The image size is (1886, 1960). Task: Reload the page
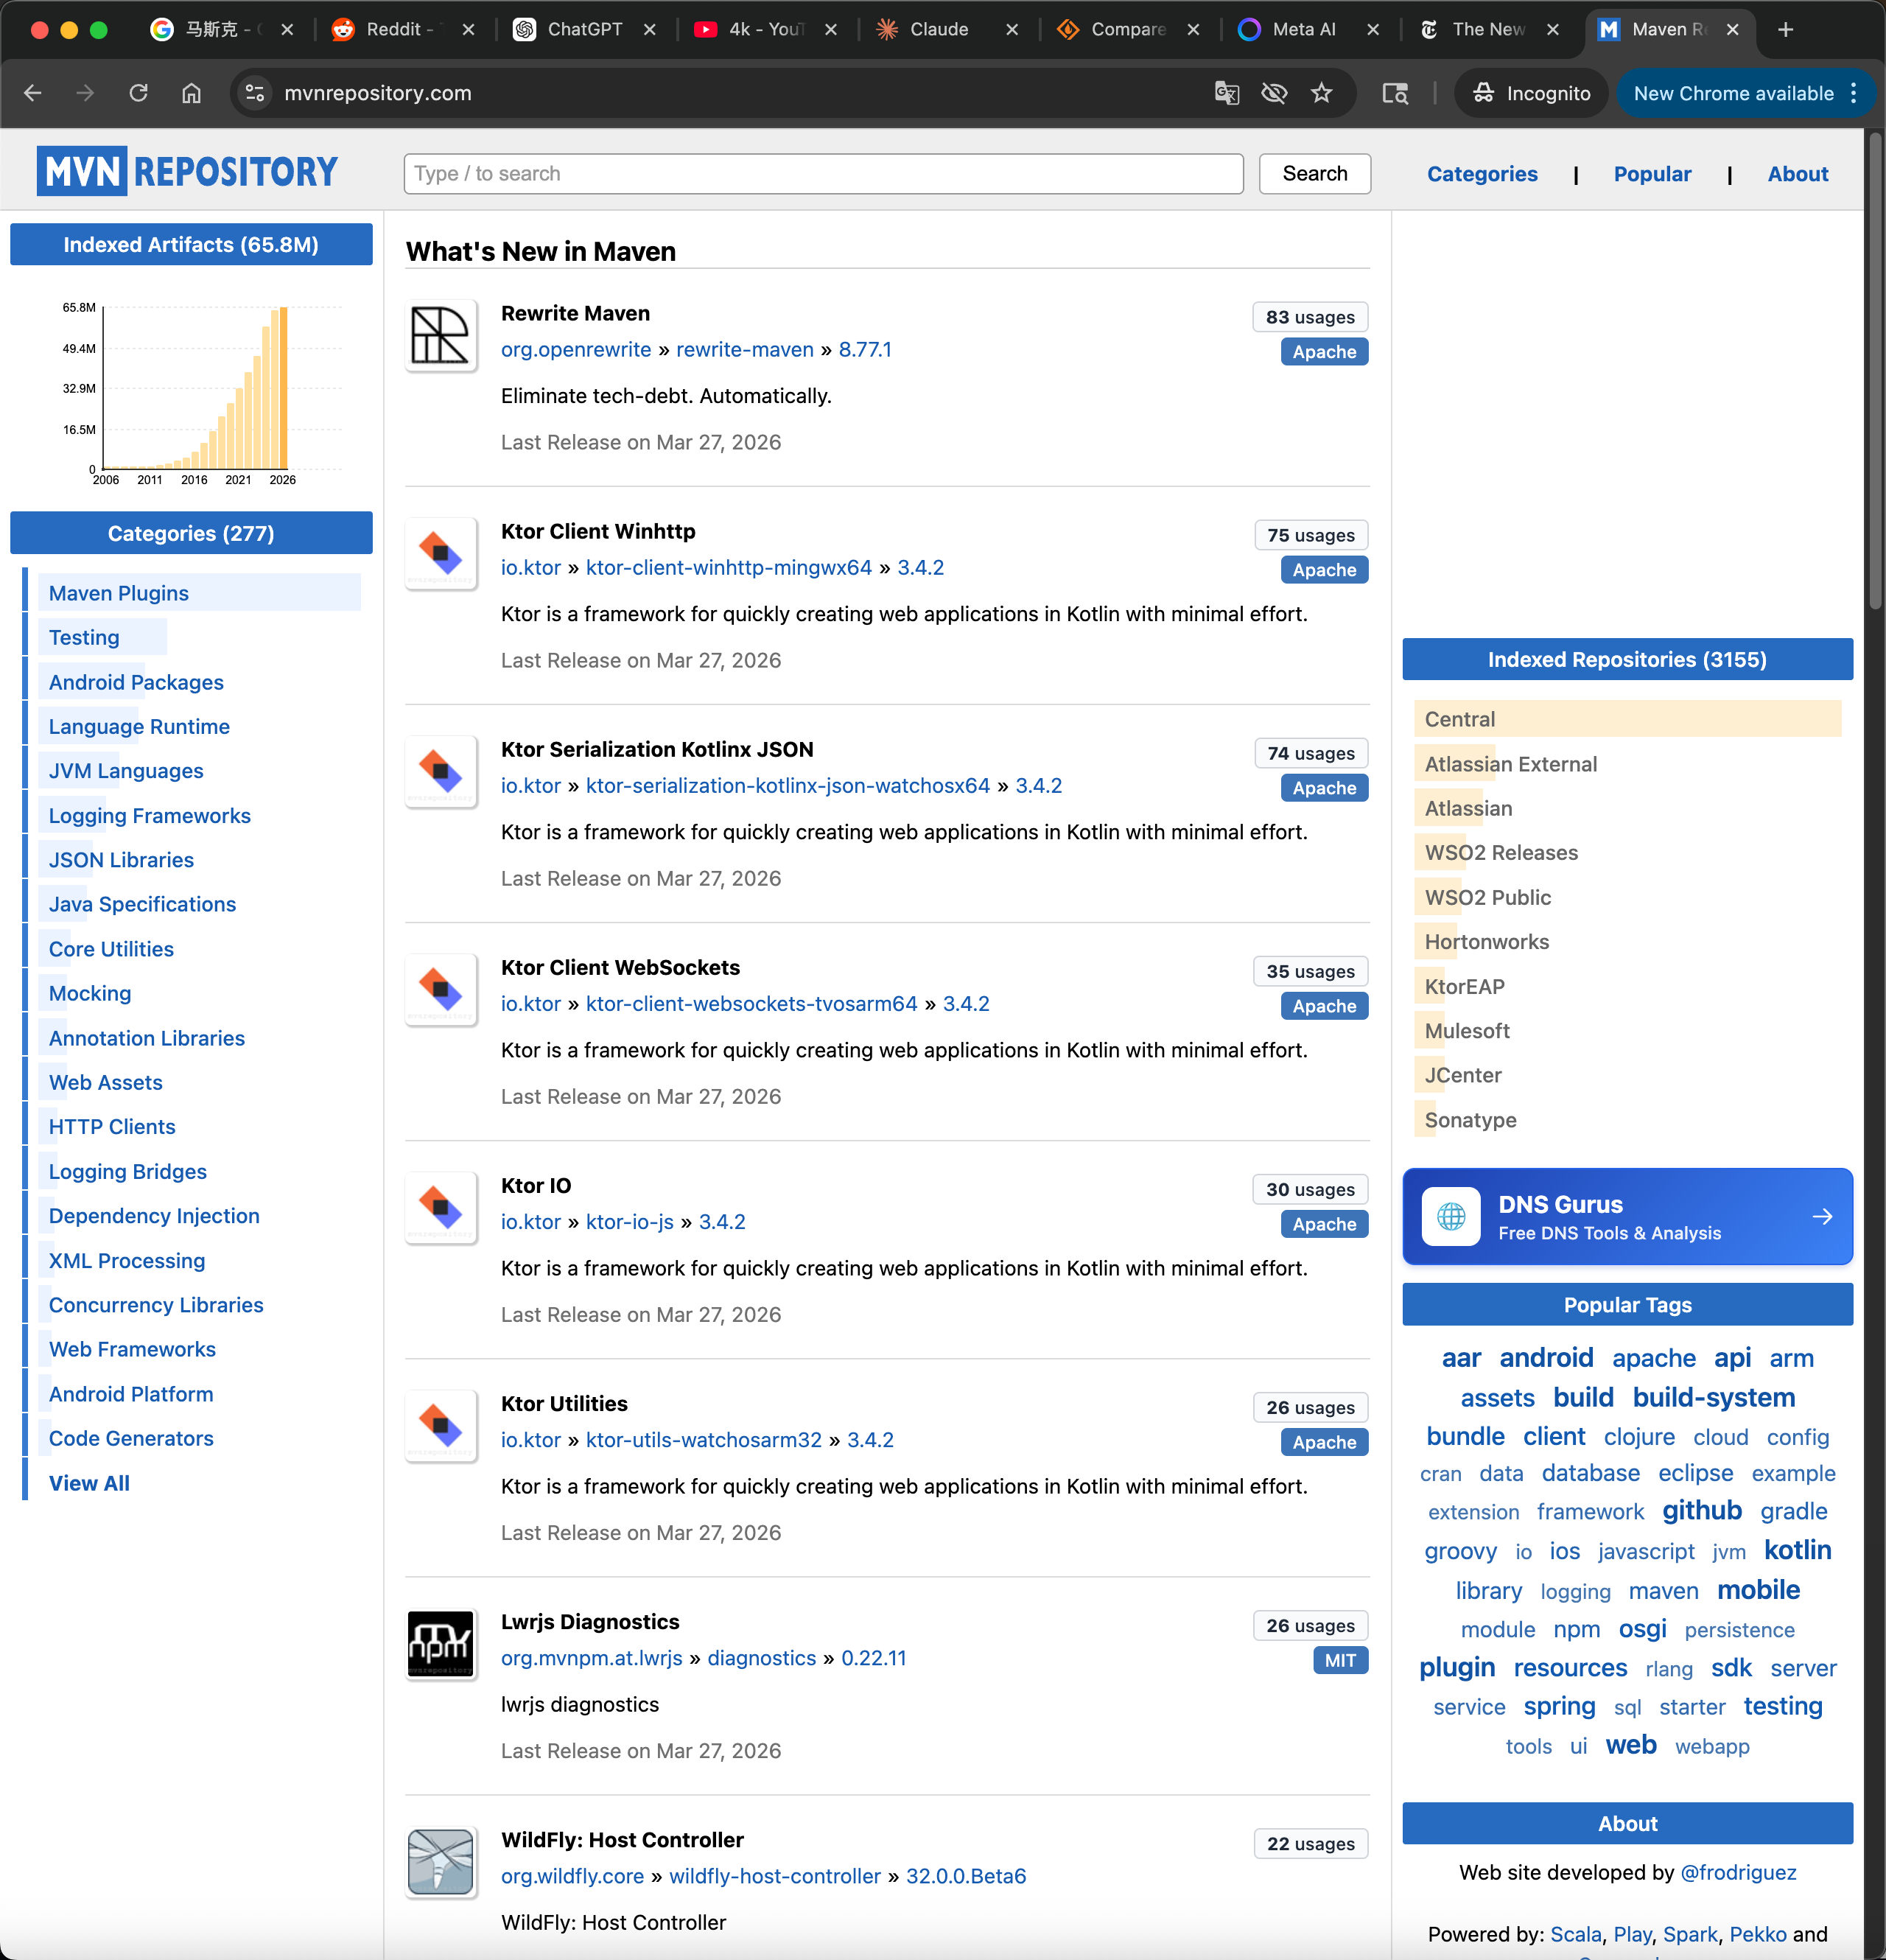point(138,93)
